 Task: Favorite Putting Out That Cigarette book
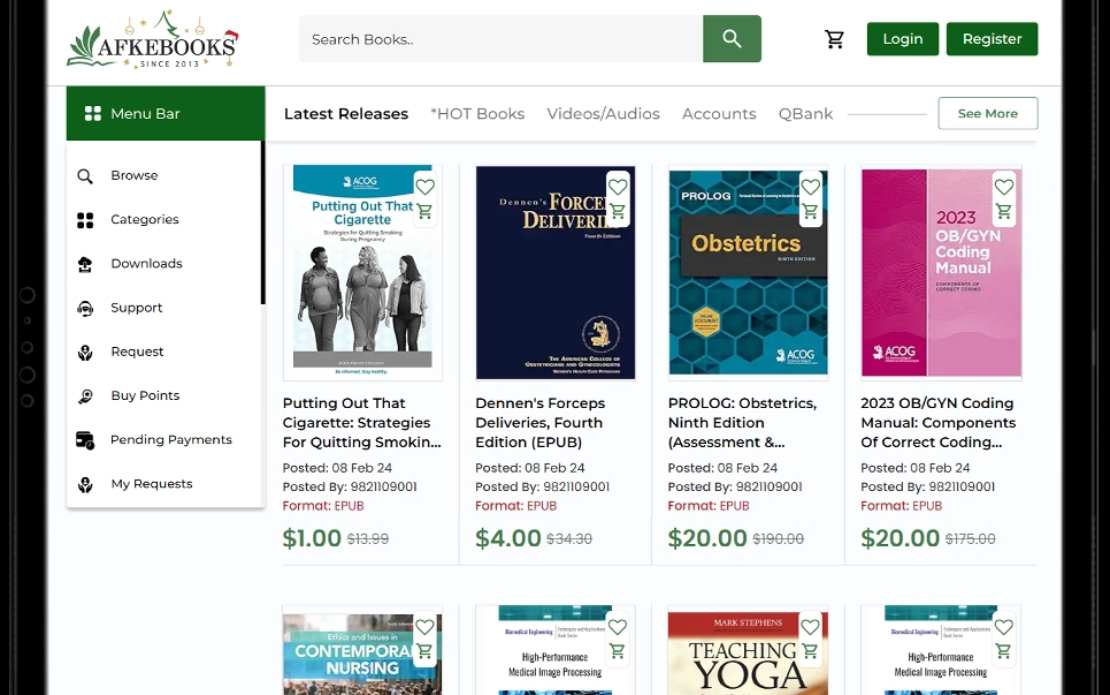pyautogui.click(x=425, y=187)
